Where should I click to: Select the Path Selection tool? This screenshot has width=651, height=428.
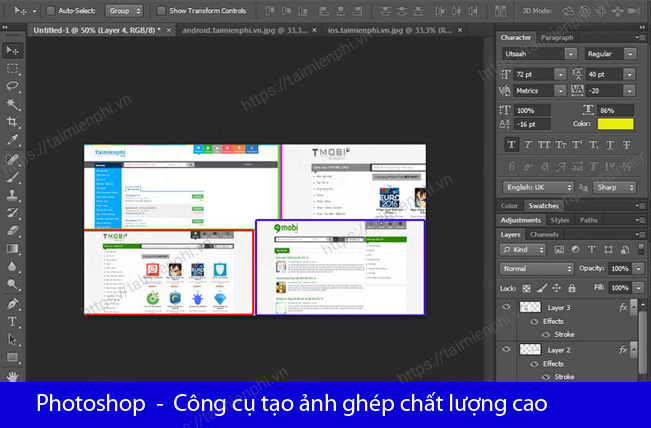[x=12, y=340]
